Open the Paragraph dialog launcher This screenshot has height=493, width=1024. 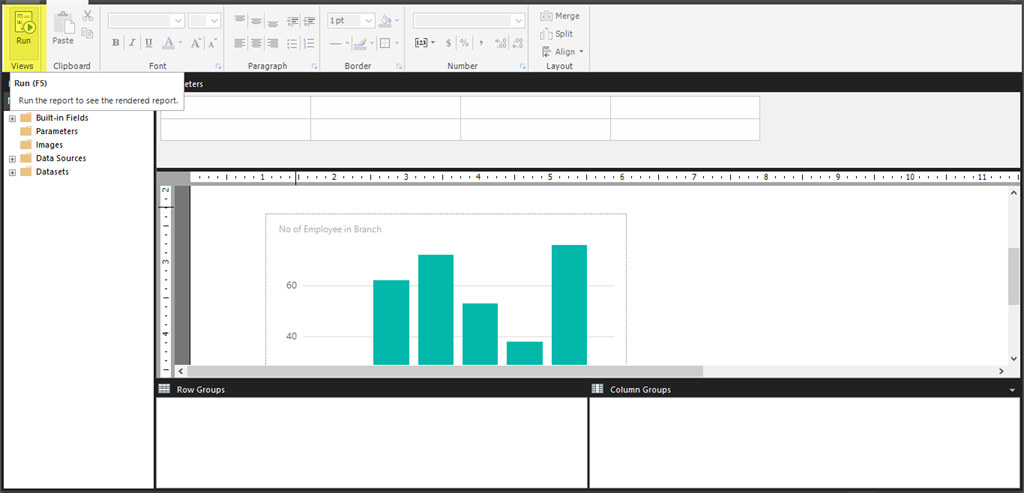coord(315,67)
